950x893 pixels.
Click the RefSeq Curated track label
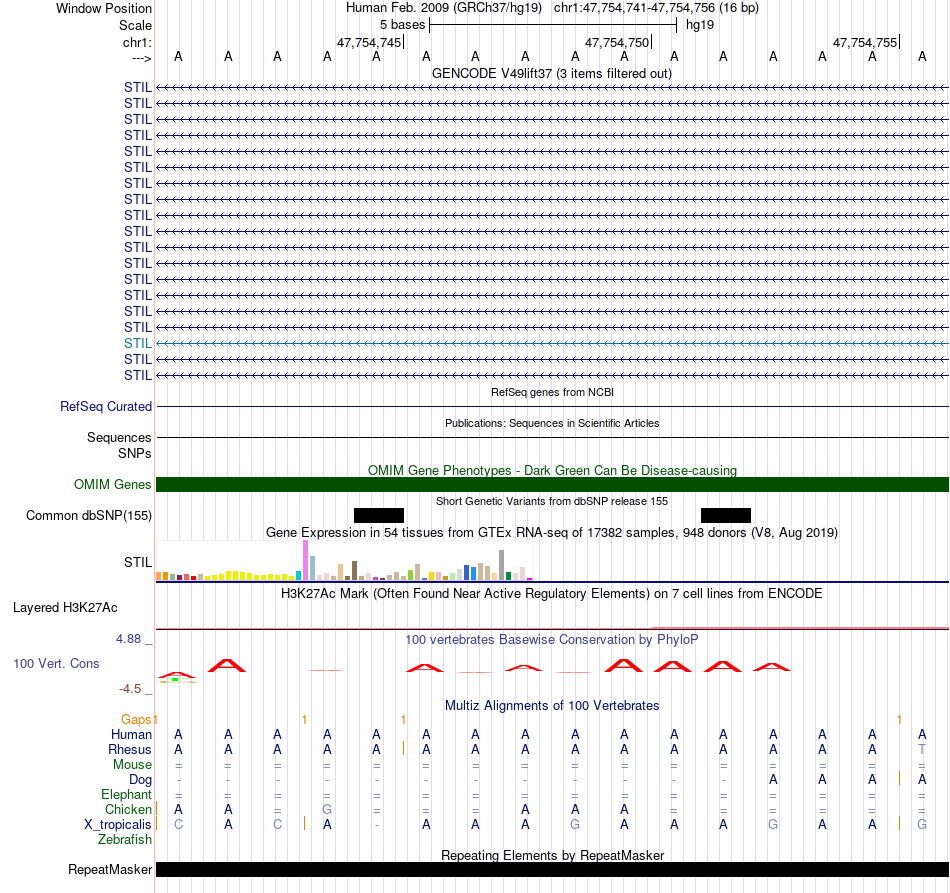coord(105,407)
